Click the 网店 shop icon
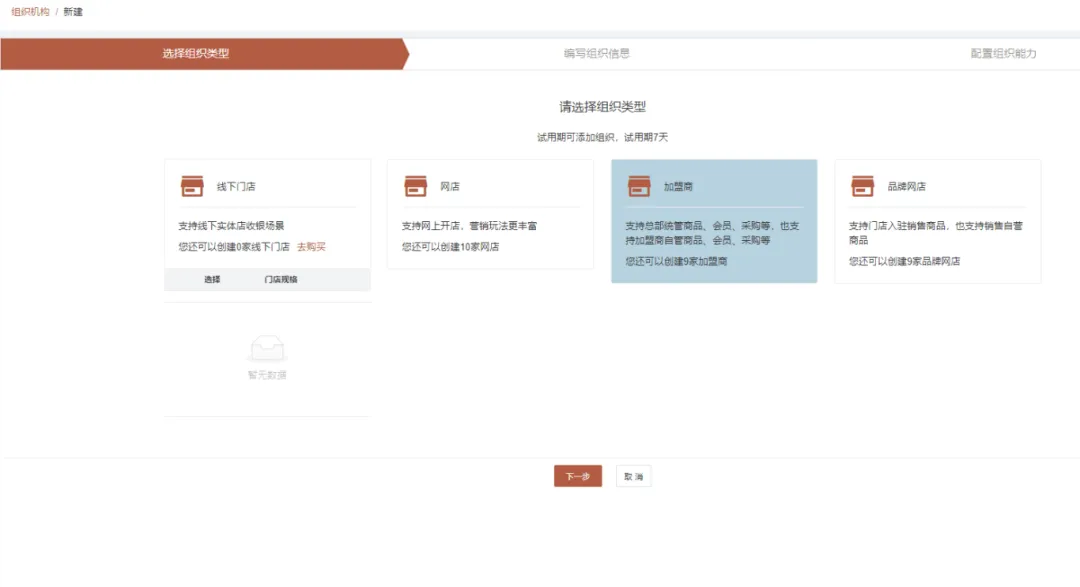This screenshot has height=587, width=1080. click(415, 186)
